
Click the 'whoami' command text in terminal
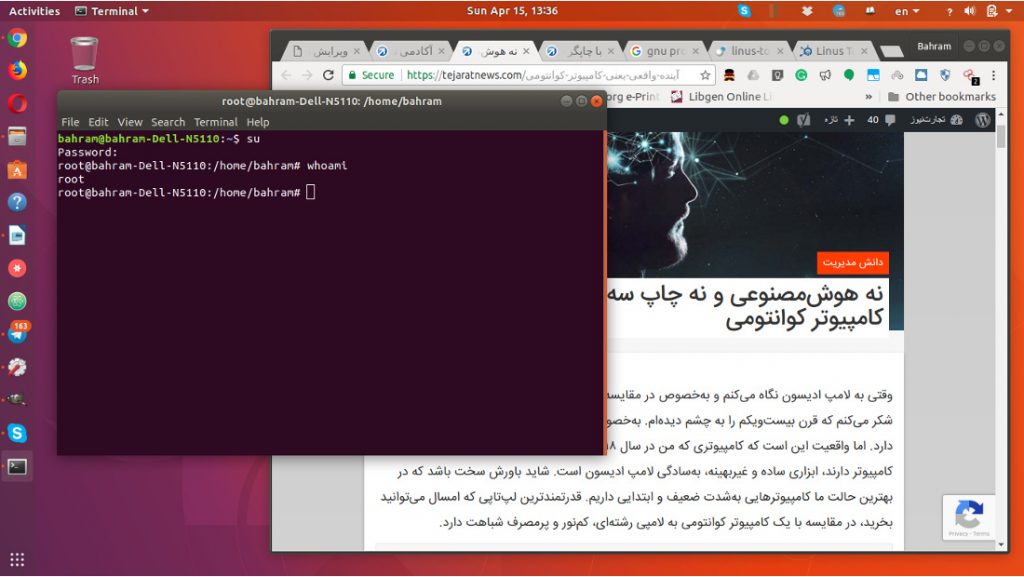(327, 166)
